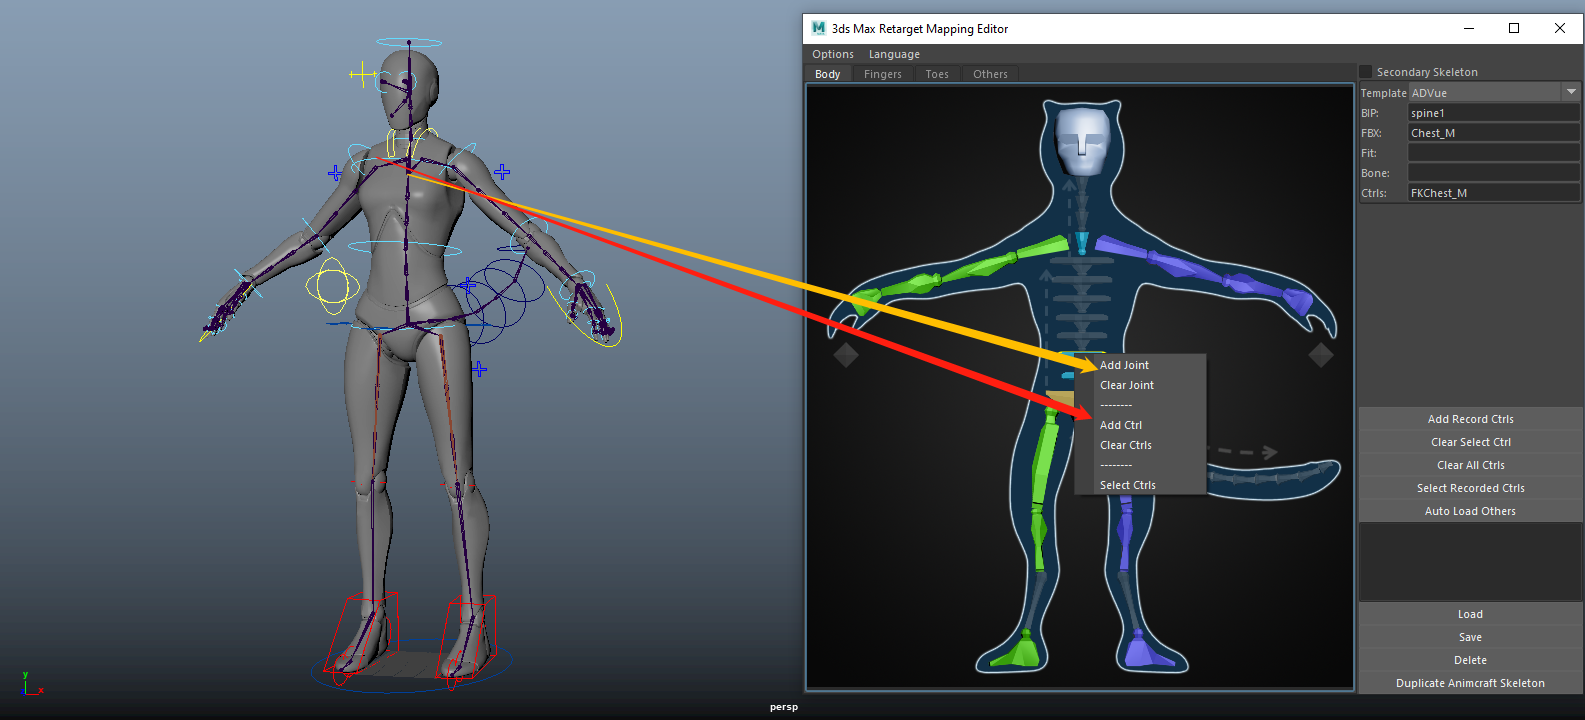
Task: Click the empty recorded controls list box
Action: point(1470,562)
